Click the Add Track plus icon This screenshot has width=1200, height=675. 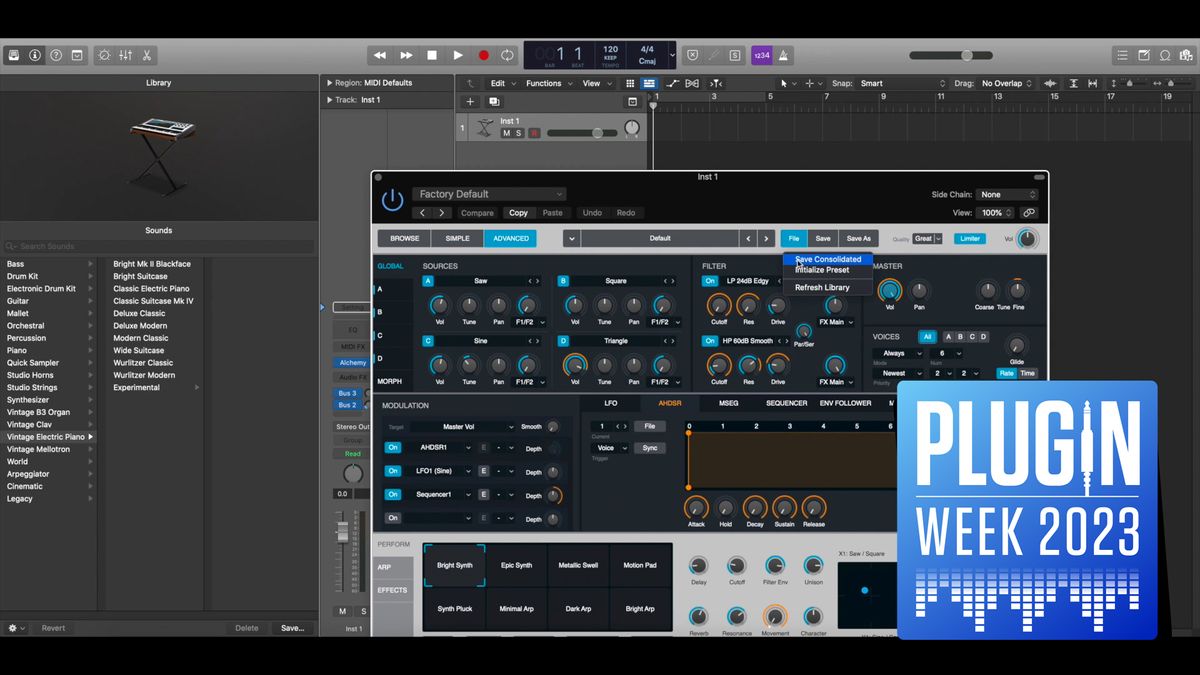(469, 101)
